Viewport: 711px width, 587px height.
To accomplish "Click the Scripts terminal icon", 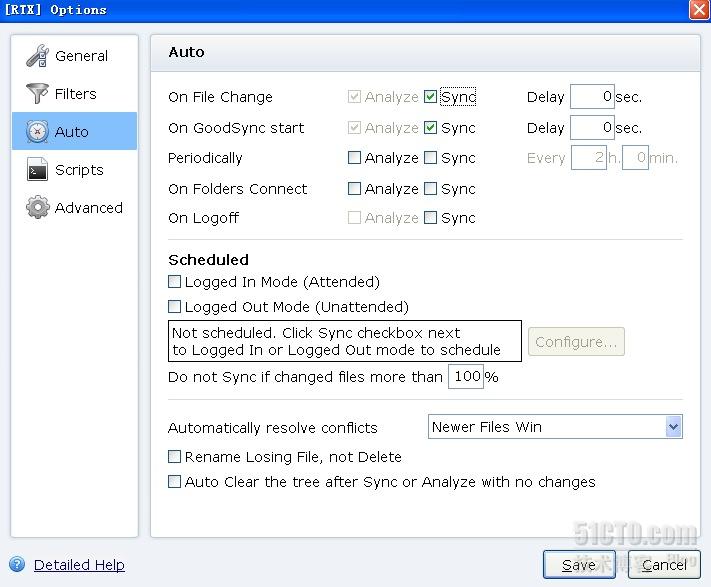I will pos(37,170).
